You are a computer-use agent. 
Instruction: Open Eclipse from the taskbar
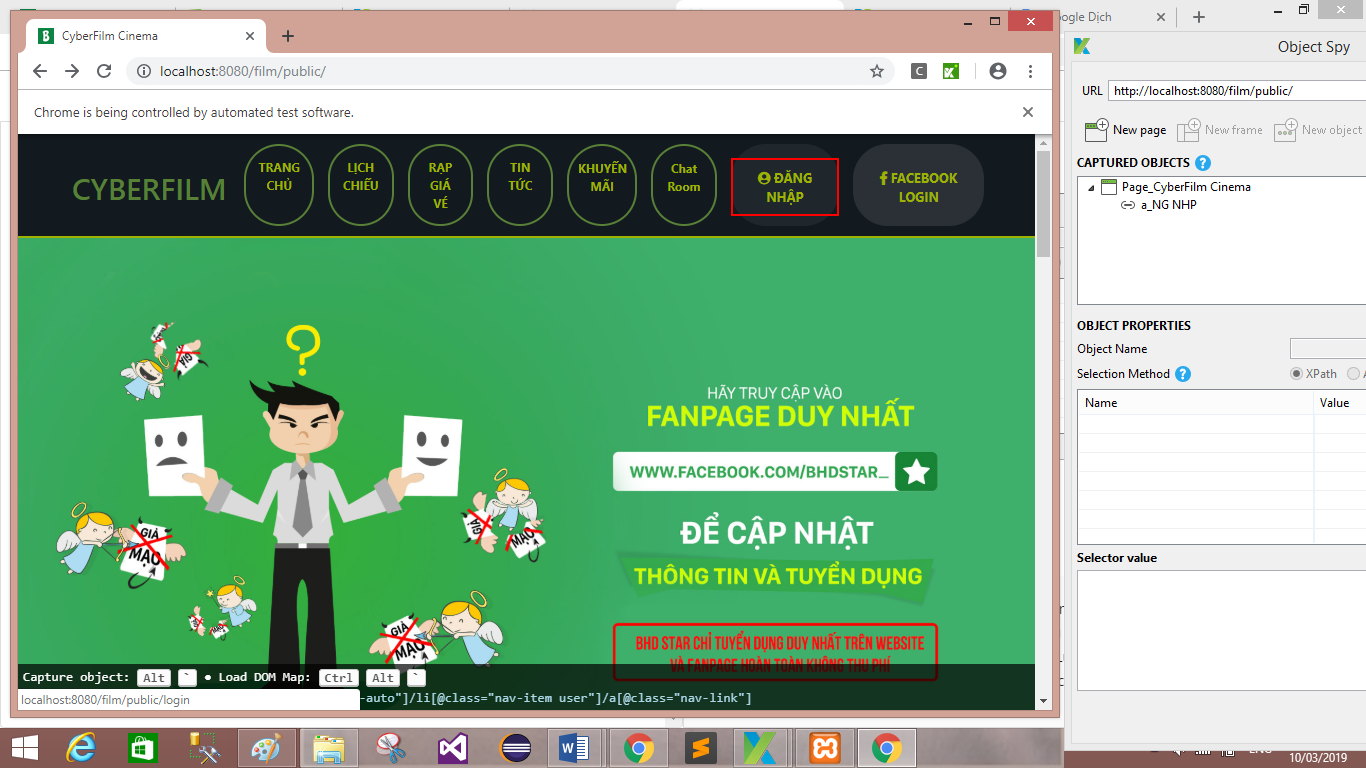515,747
